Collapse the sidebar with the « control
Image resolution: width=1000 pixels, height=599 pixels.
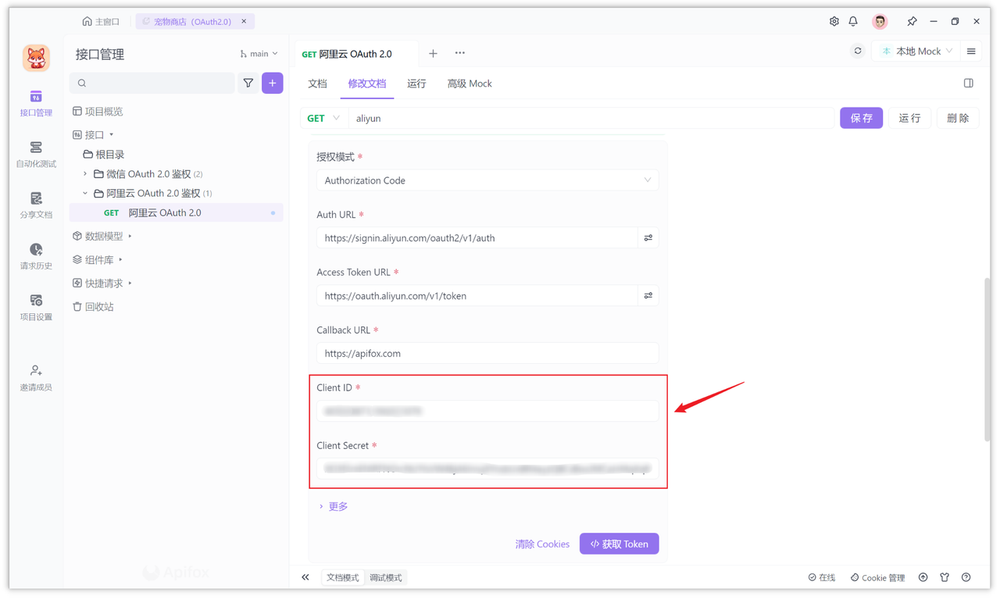(306, 577)
